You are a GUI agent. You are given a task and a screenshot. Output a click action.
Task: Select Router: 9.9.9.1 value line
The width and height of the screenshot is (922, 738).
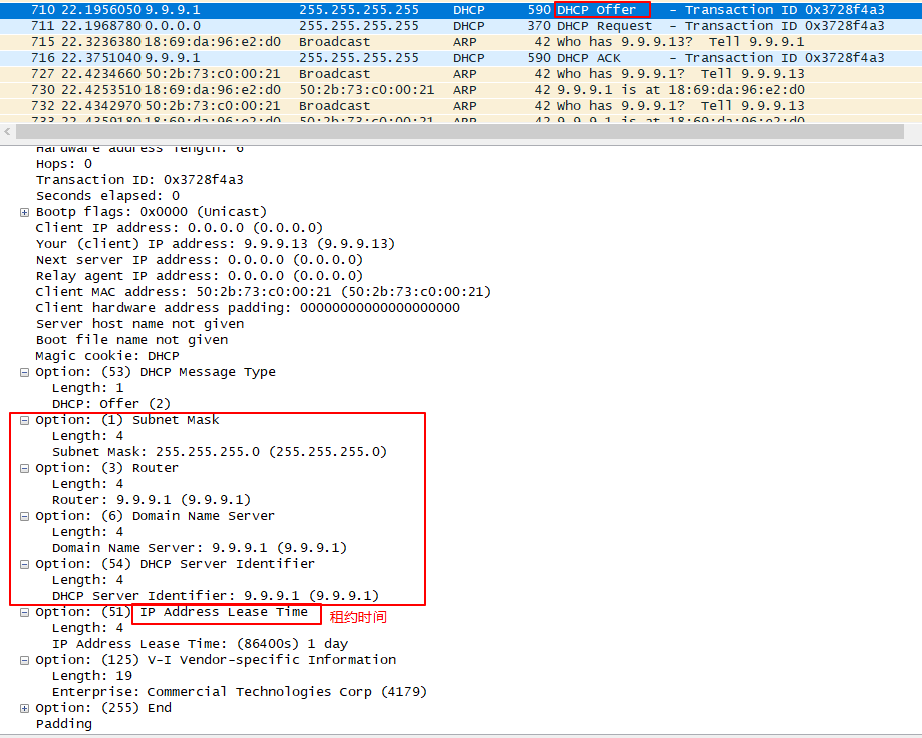pyautogui.click(x=151, y=500)
